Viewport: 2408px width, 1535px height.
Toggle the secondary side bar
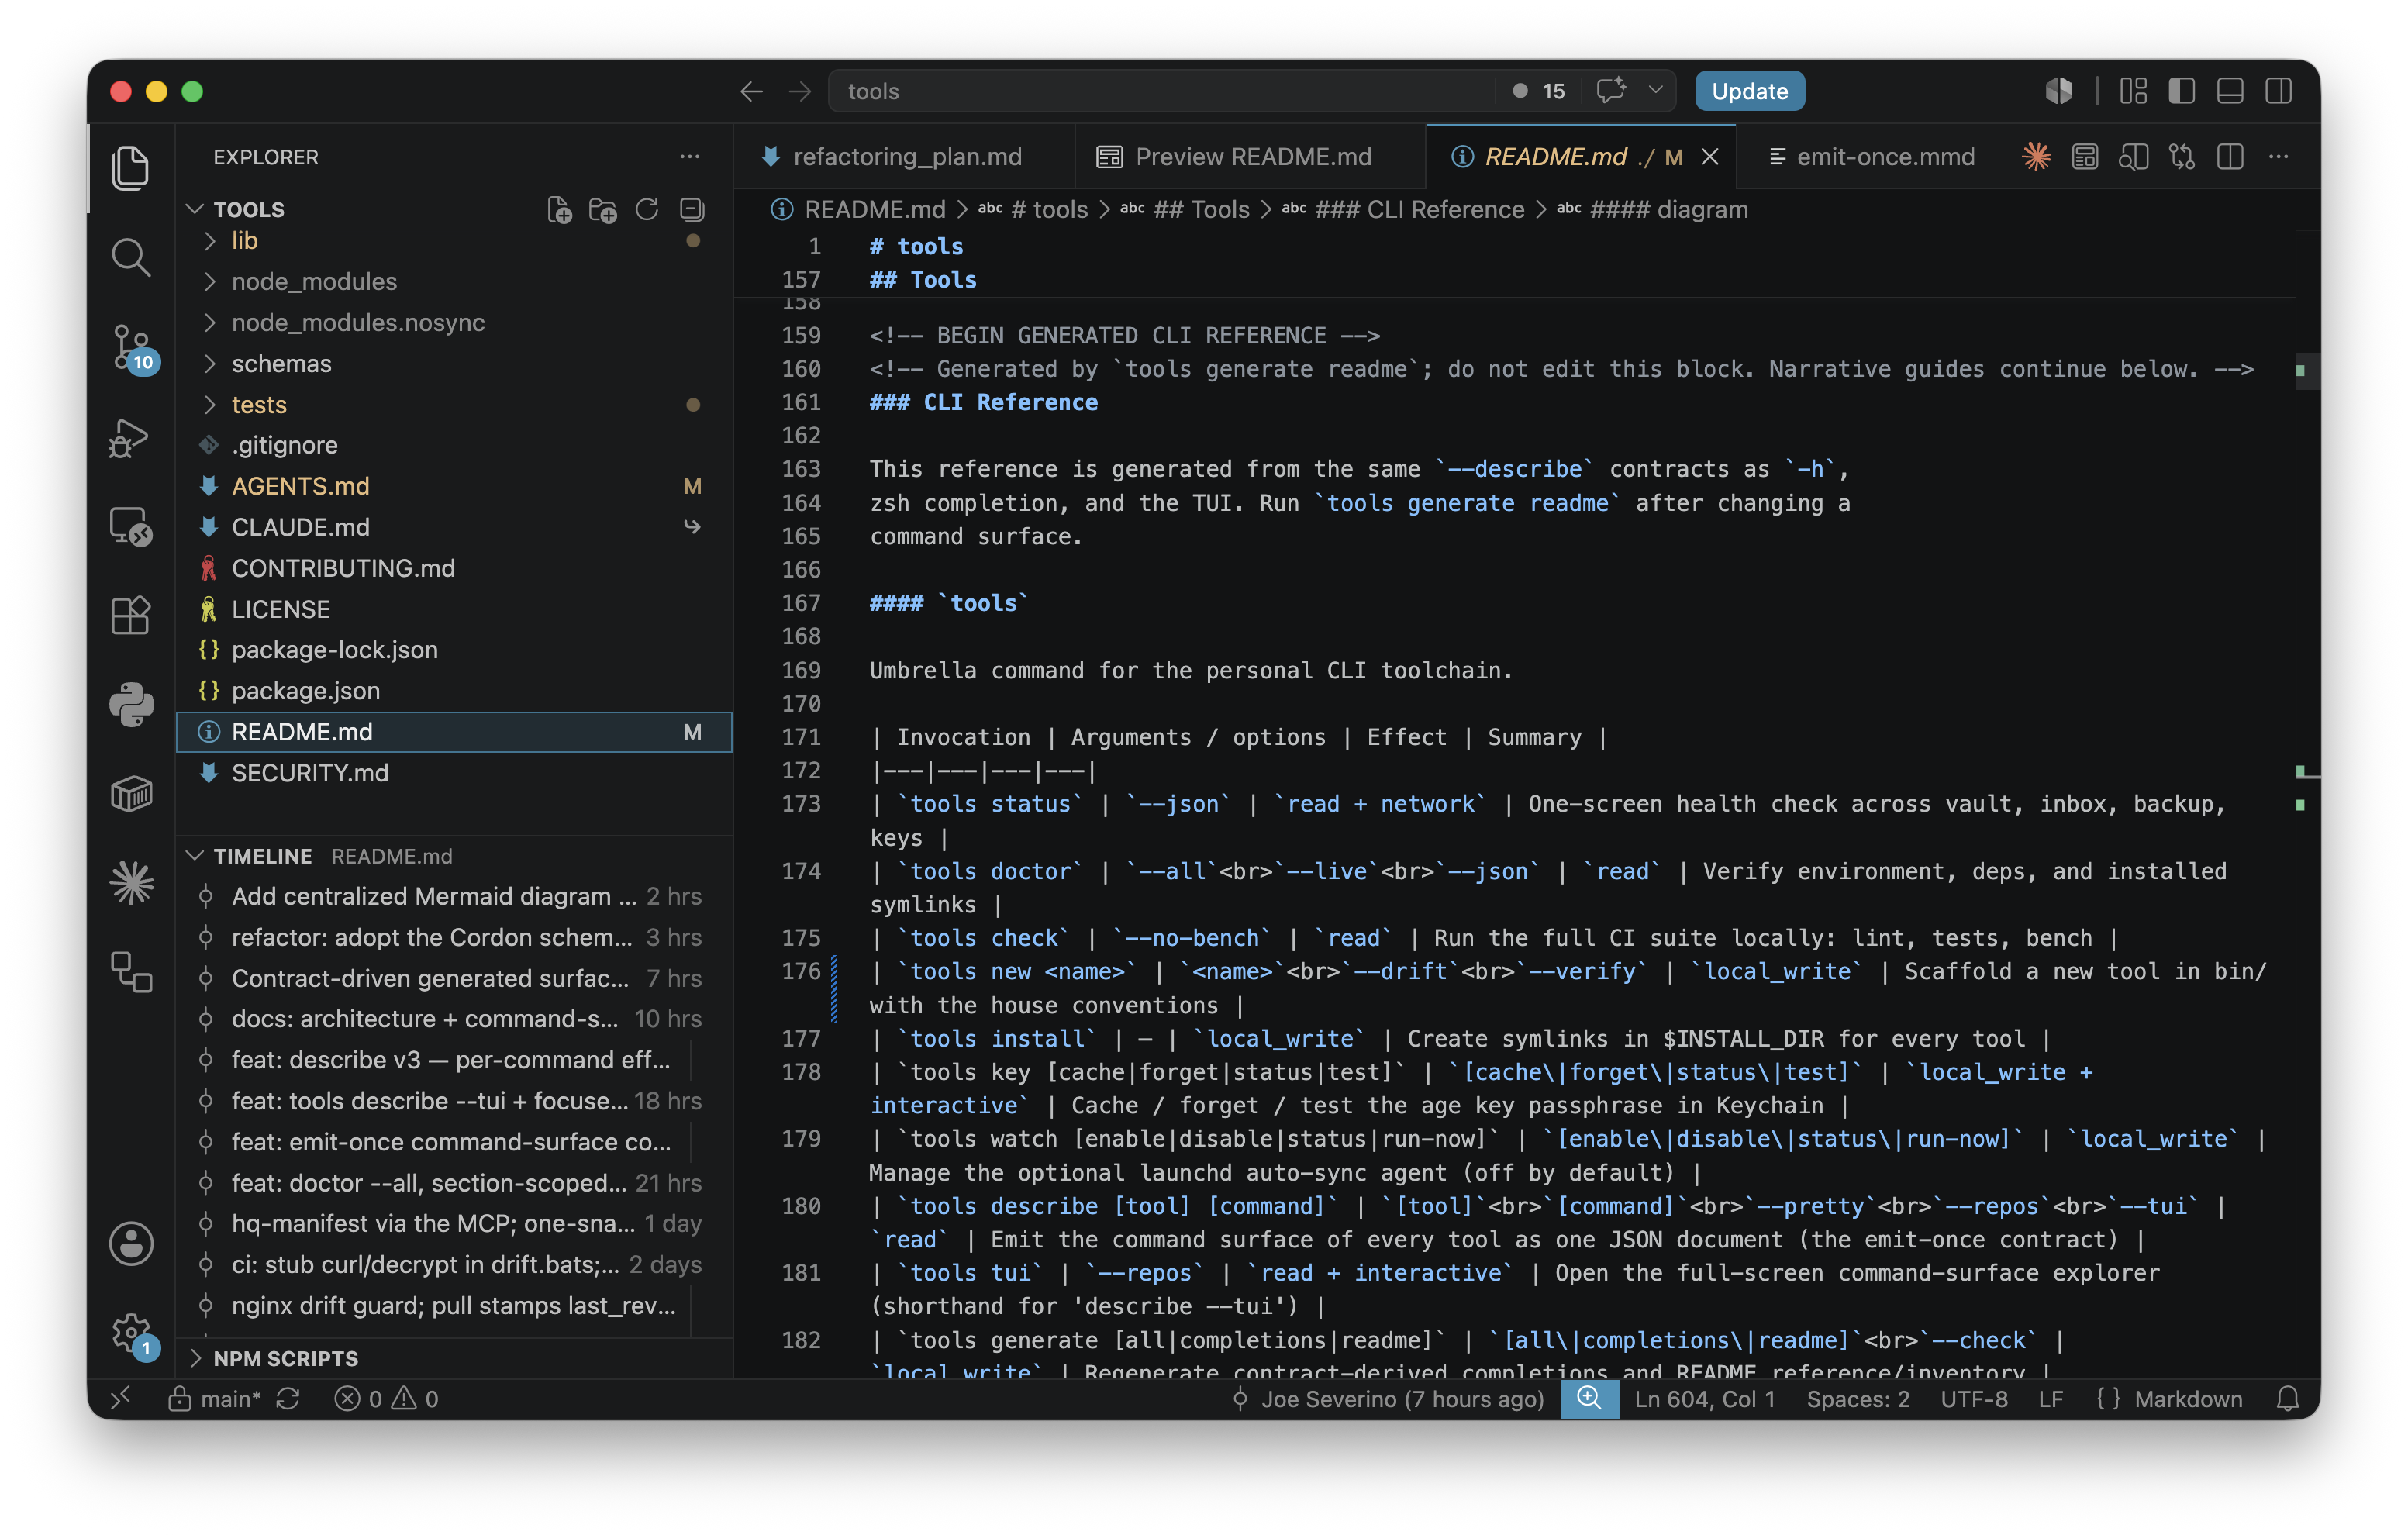pyautogui.click(x=2278, y=92)
